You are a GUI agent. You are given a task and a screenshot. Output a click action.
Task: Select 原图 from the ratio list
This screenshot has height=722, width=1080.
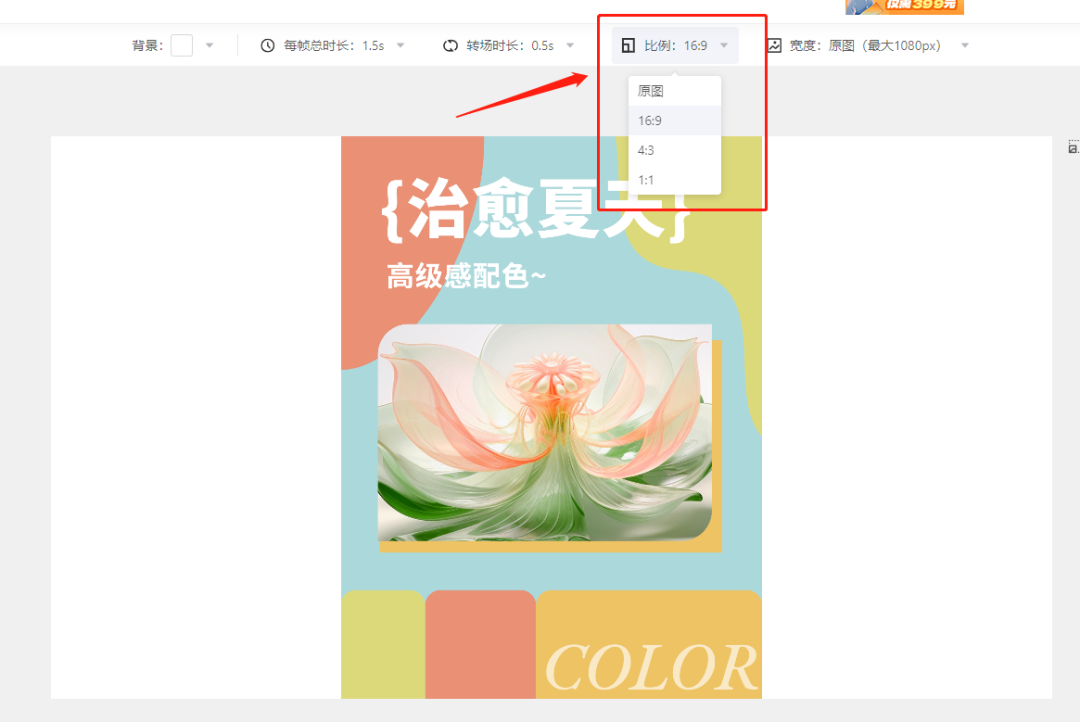pos(651,91)
